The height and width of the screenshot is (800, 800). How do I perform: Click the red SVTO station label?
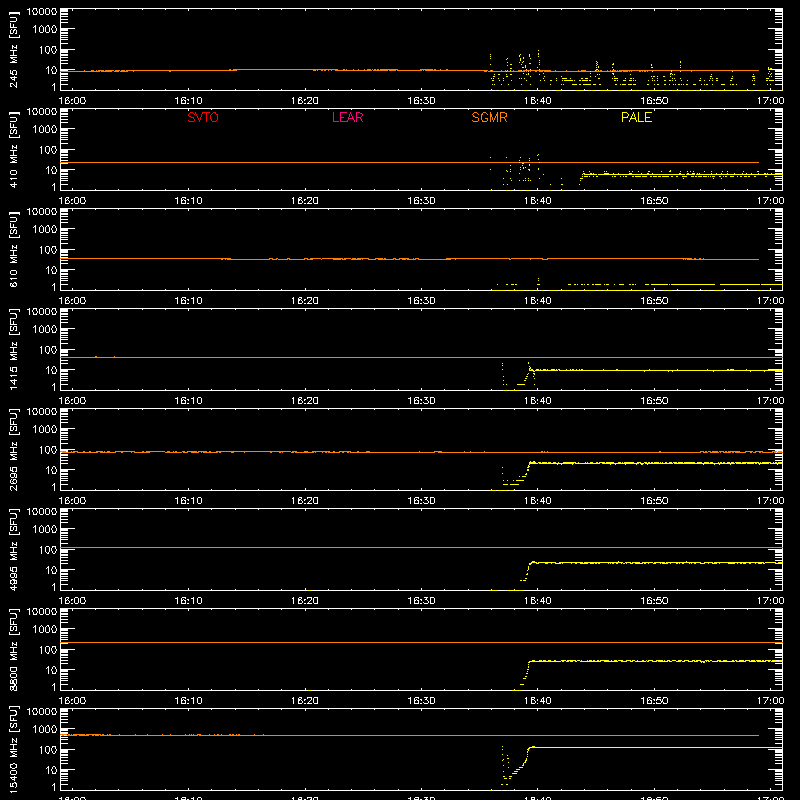coord(203,117)
